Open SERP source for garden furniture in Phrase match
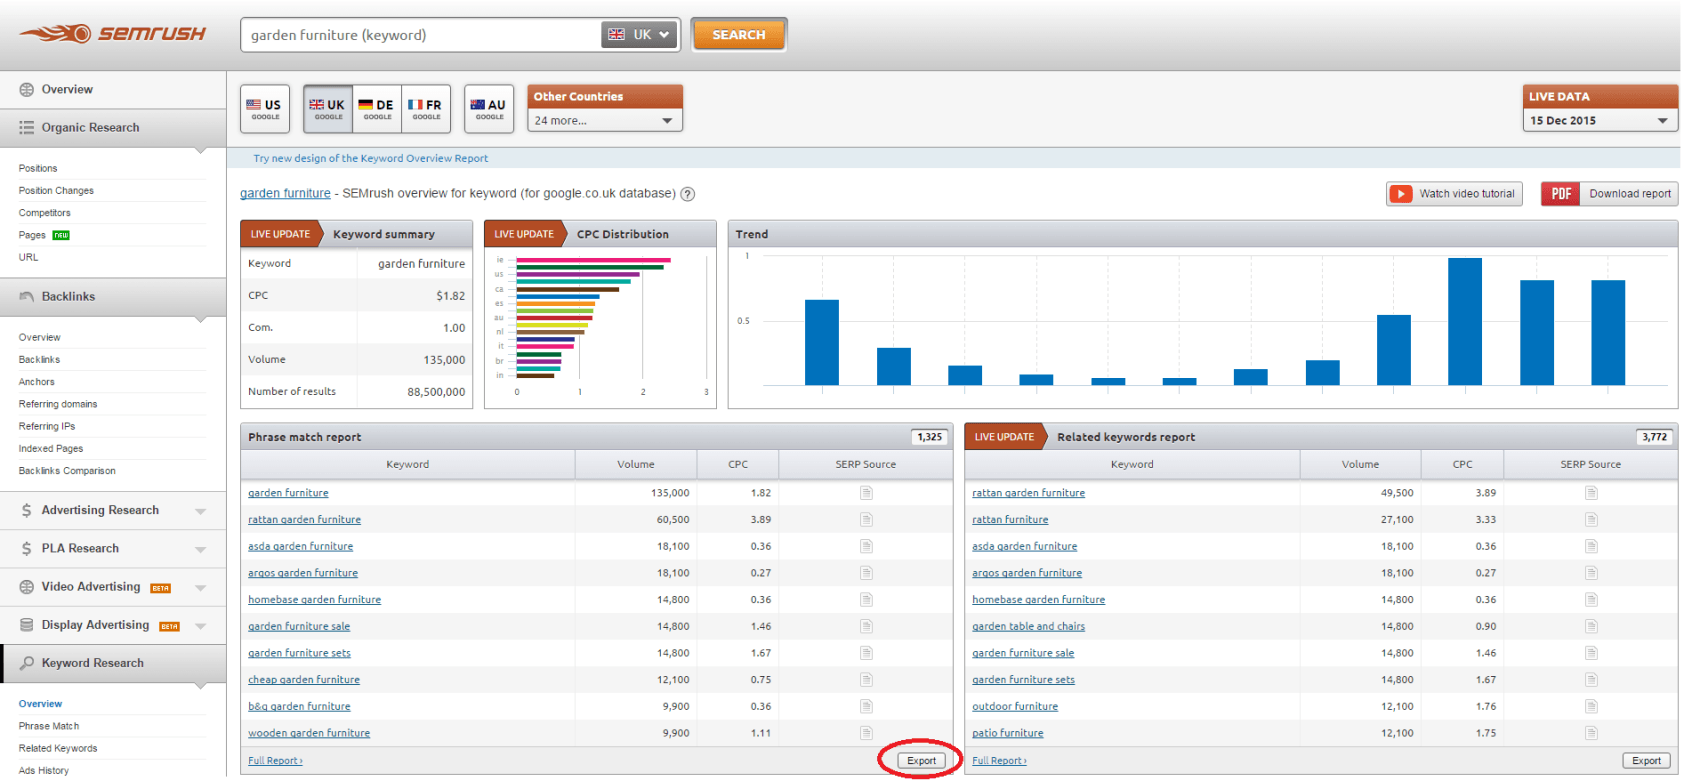Screen dimensions: 1692x781 (866, 493)
